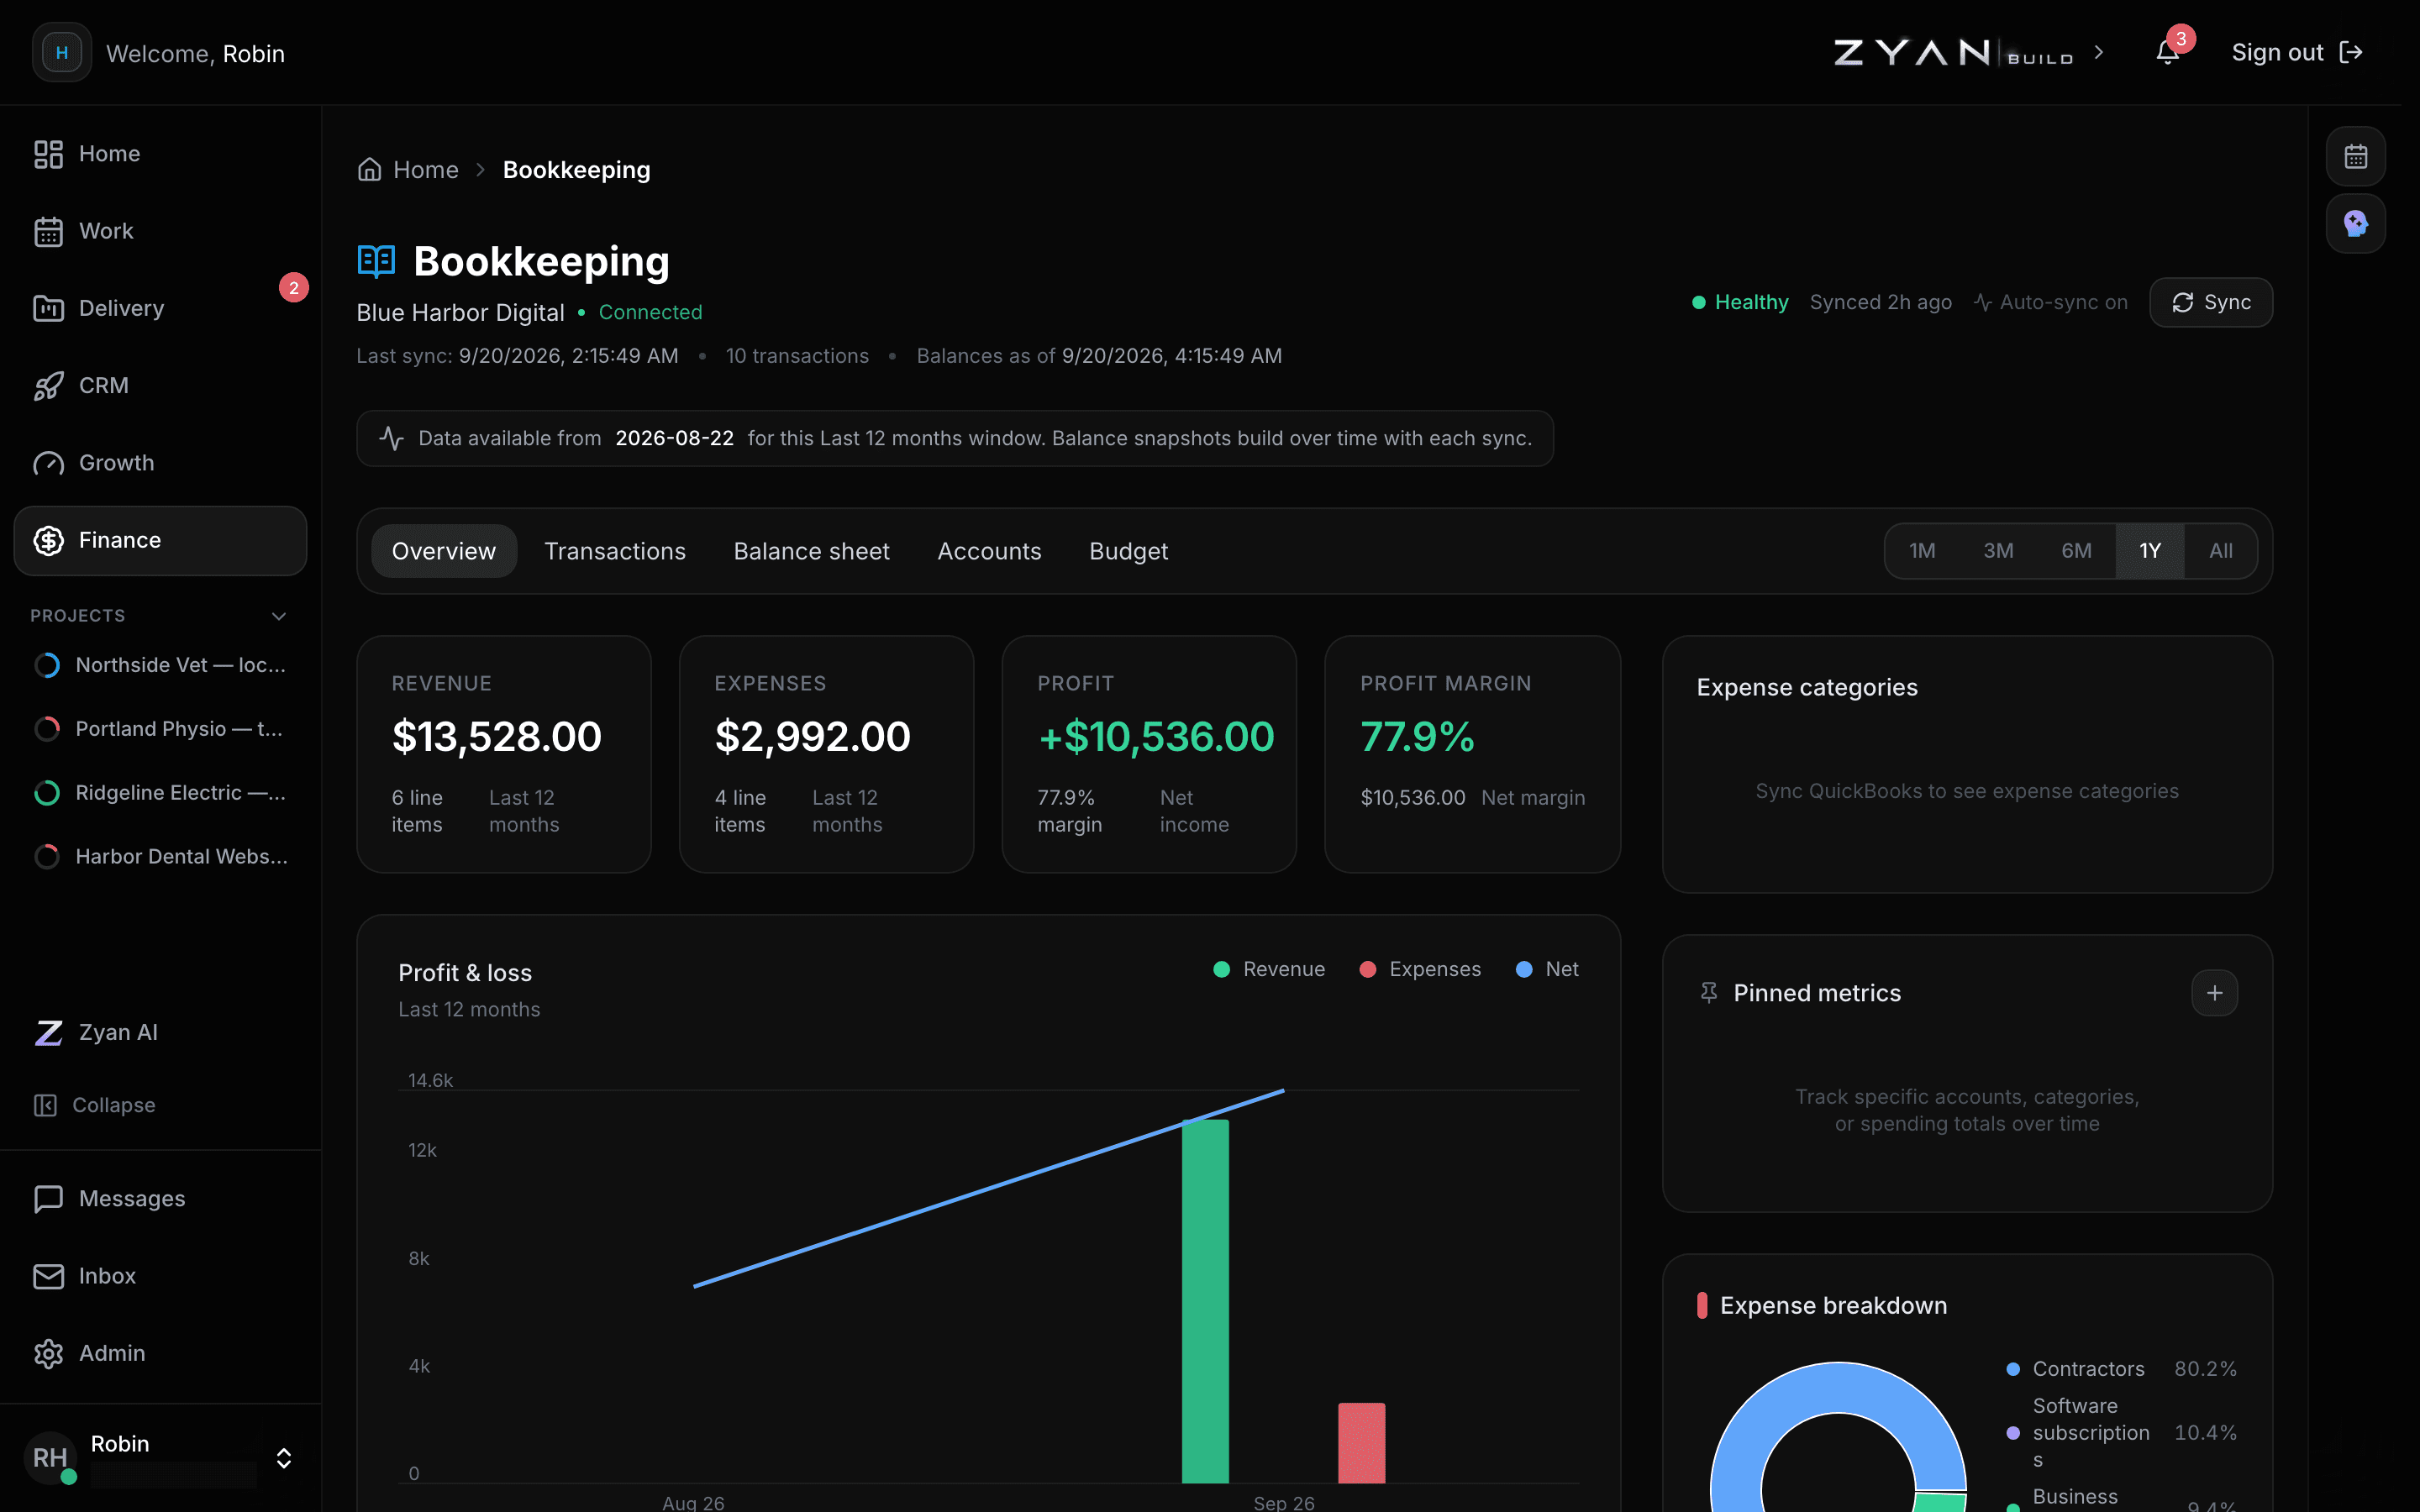Select the All time range
Image resolution: width=2420 pixels, height=1512 pixels.
click(x=2220, y=551)
